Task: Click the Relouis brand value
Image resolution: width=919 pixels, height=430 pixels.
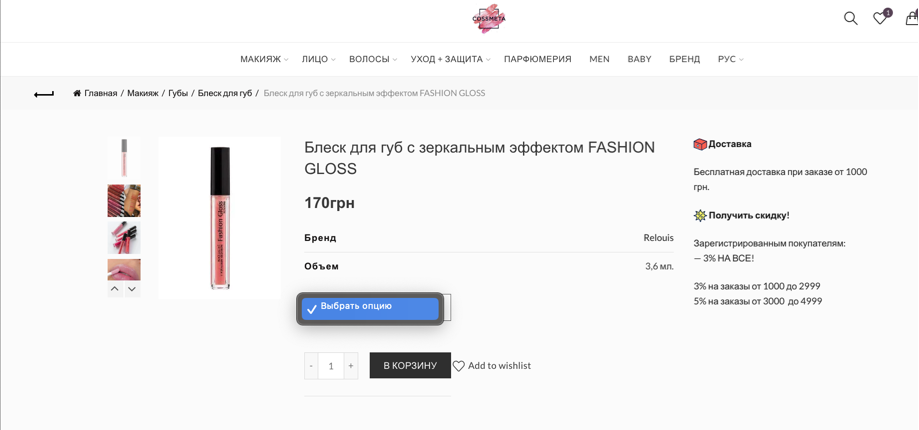Action: 658,238
